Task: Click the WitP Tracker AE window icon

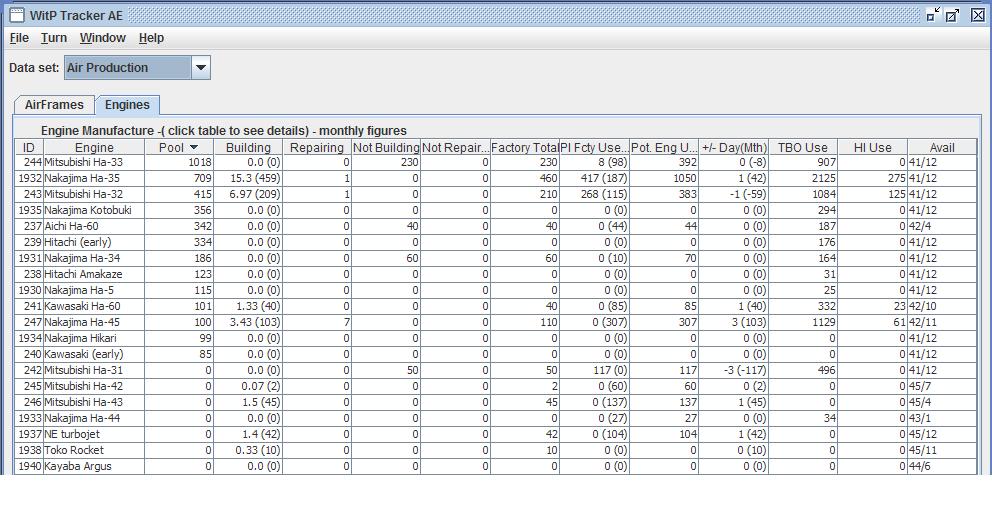Action: click(x=16, y=15)
